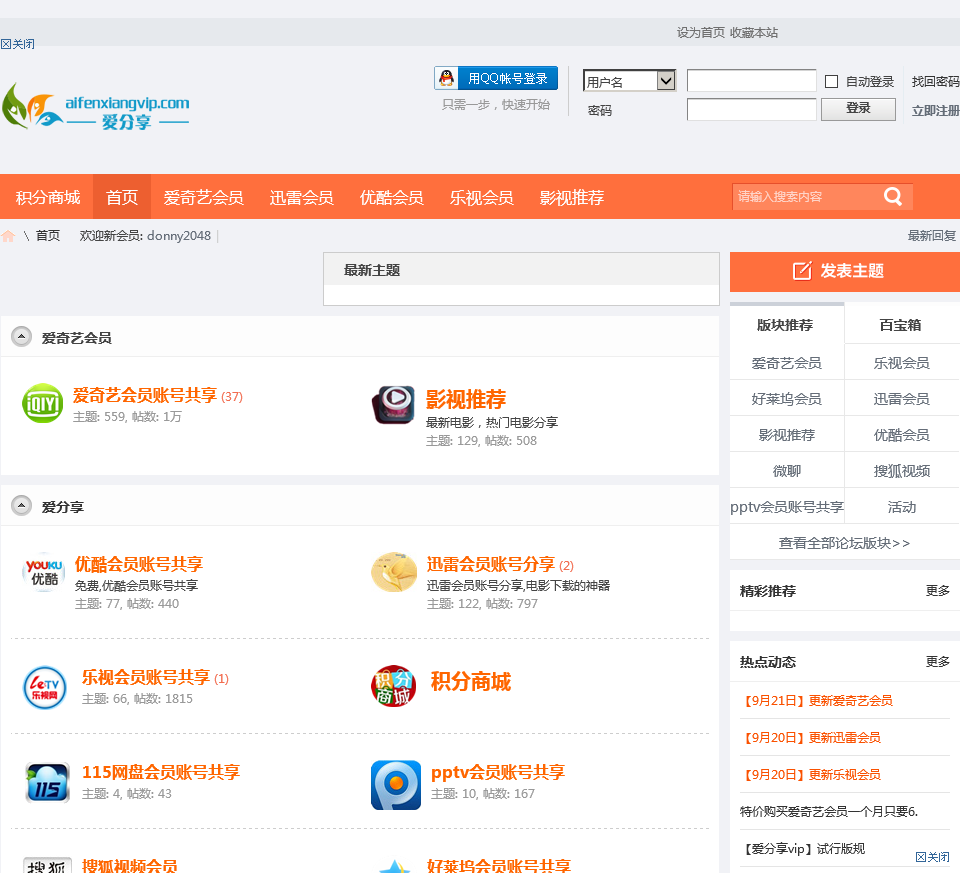
Task: Open 迅雷会员账号分享 forum link
Action: 491,564
